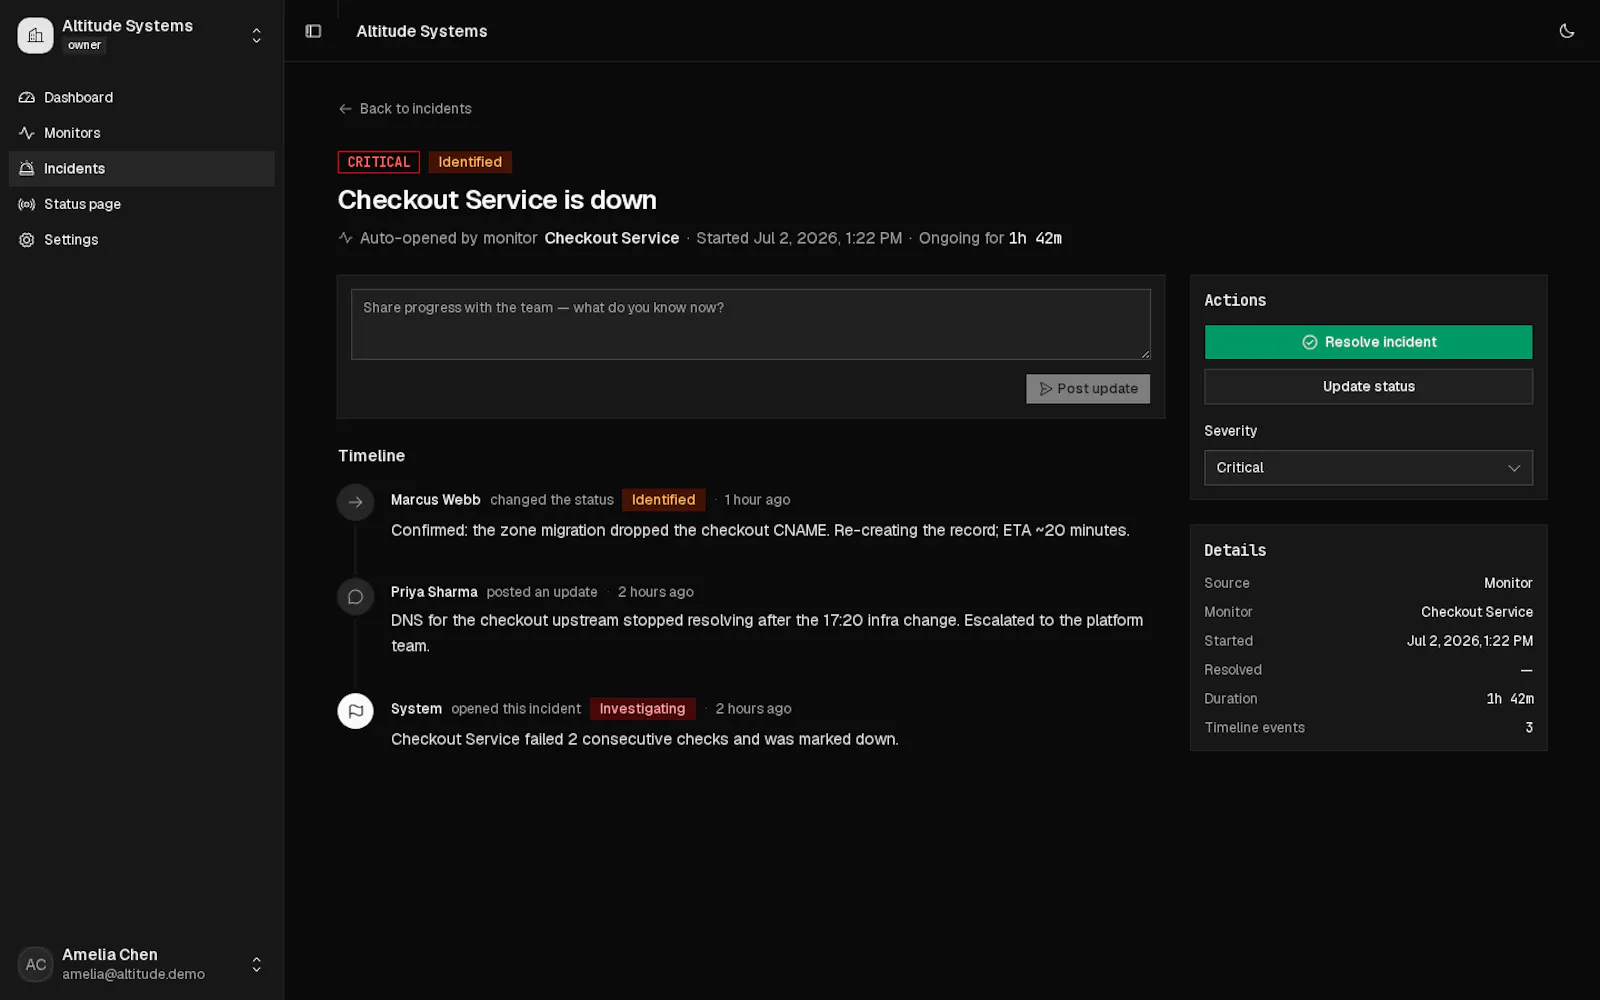Viewport: 1600px width, 1000px height.
Task: Click the Altitude Systems breadcrumb title
Action: click(x=421, y=31)
